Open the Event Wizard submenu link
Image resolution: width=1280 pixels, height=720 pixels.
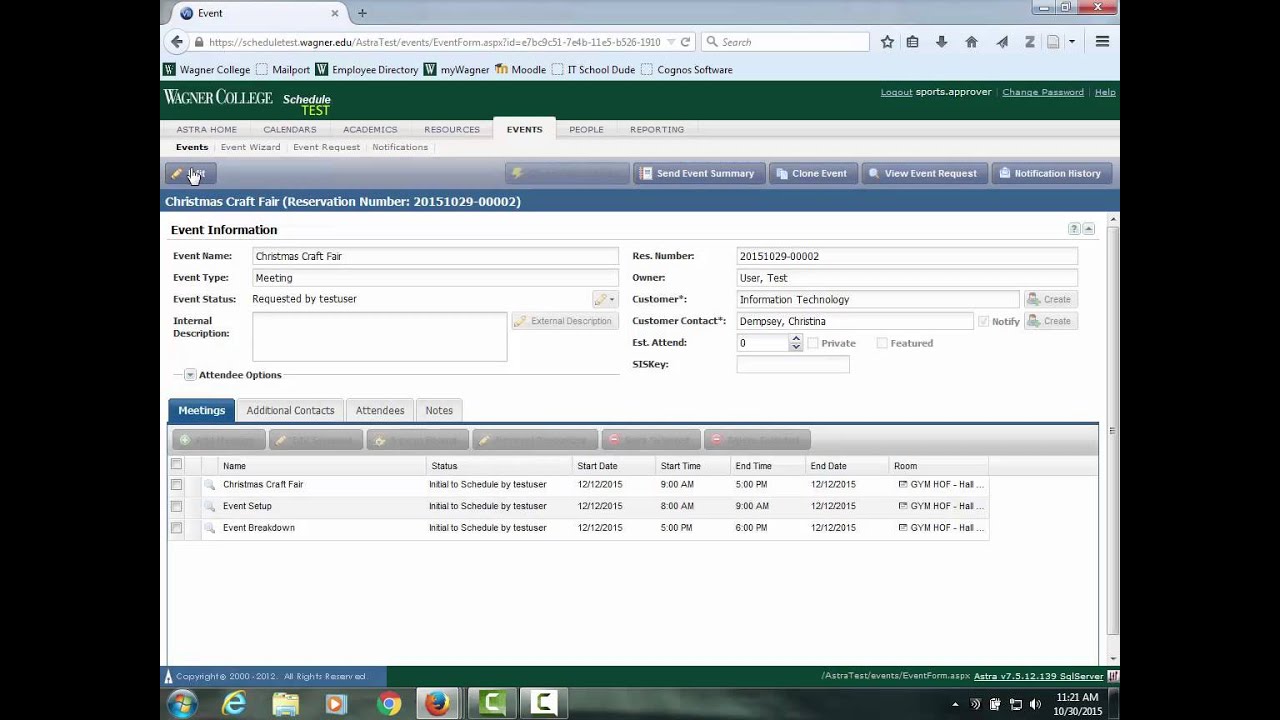coord(250,147)
